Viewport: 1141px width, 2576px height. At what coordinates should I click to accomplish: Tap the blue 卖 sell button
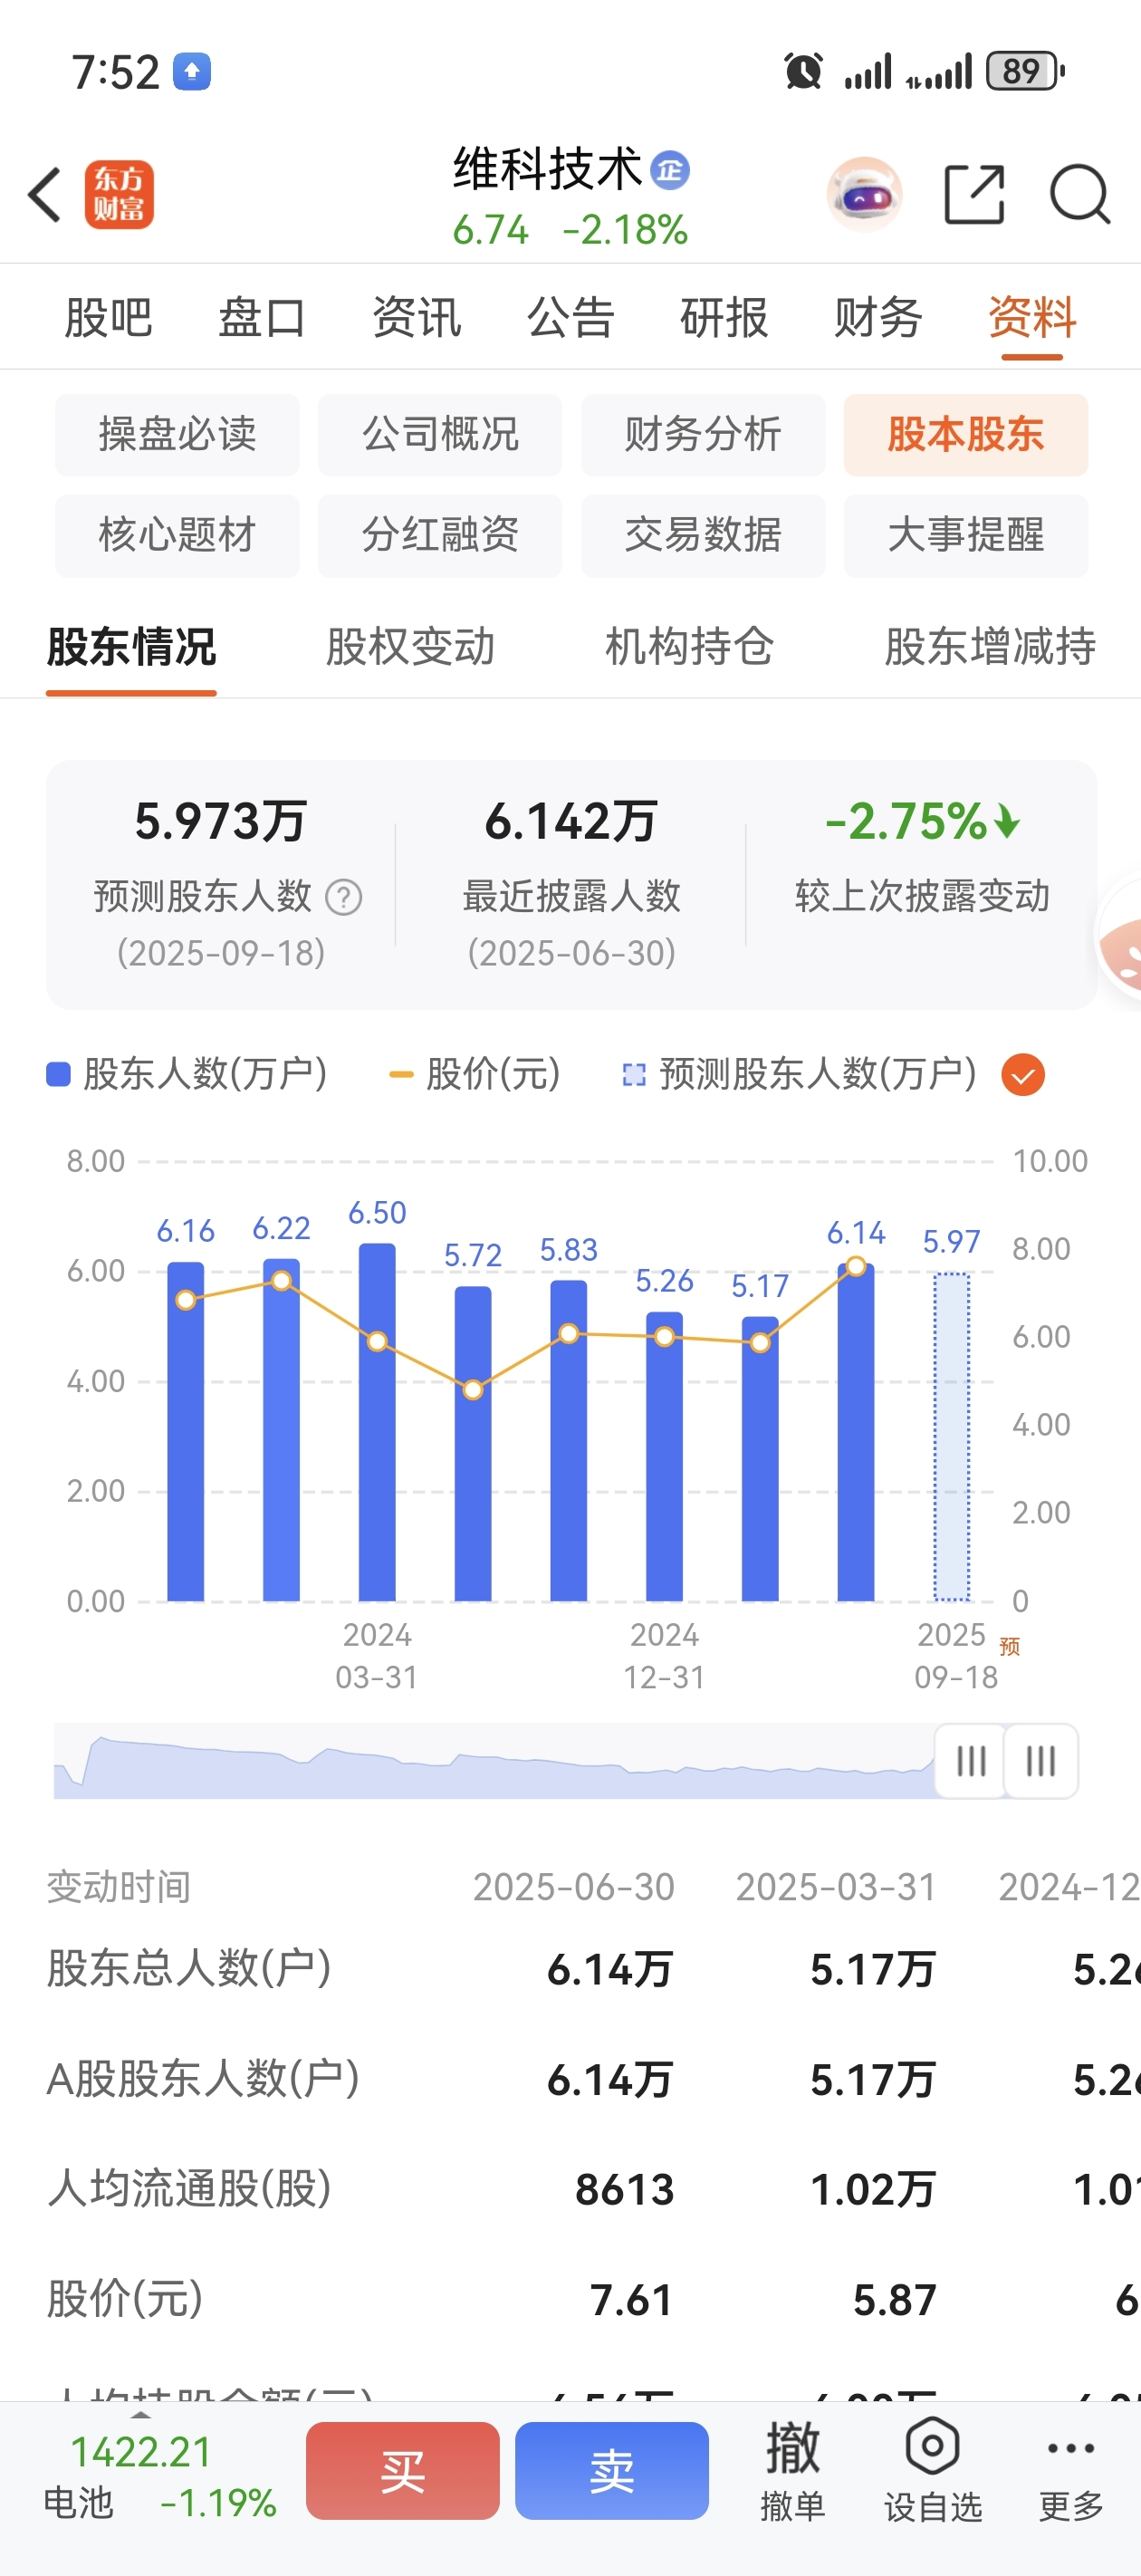pos(612,2471)
